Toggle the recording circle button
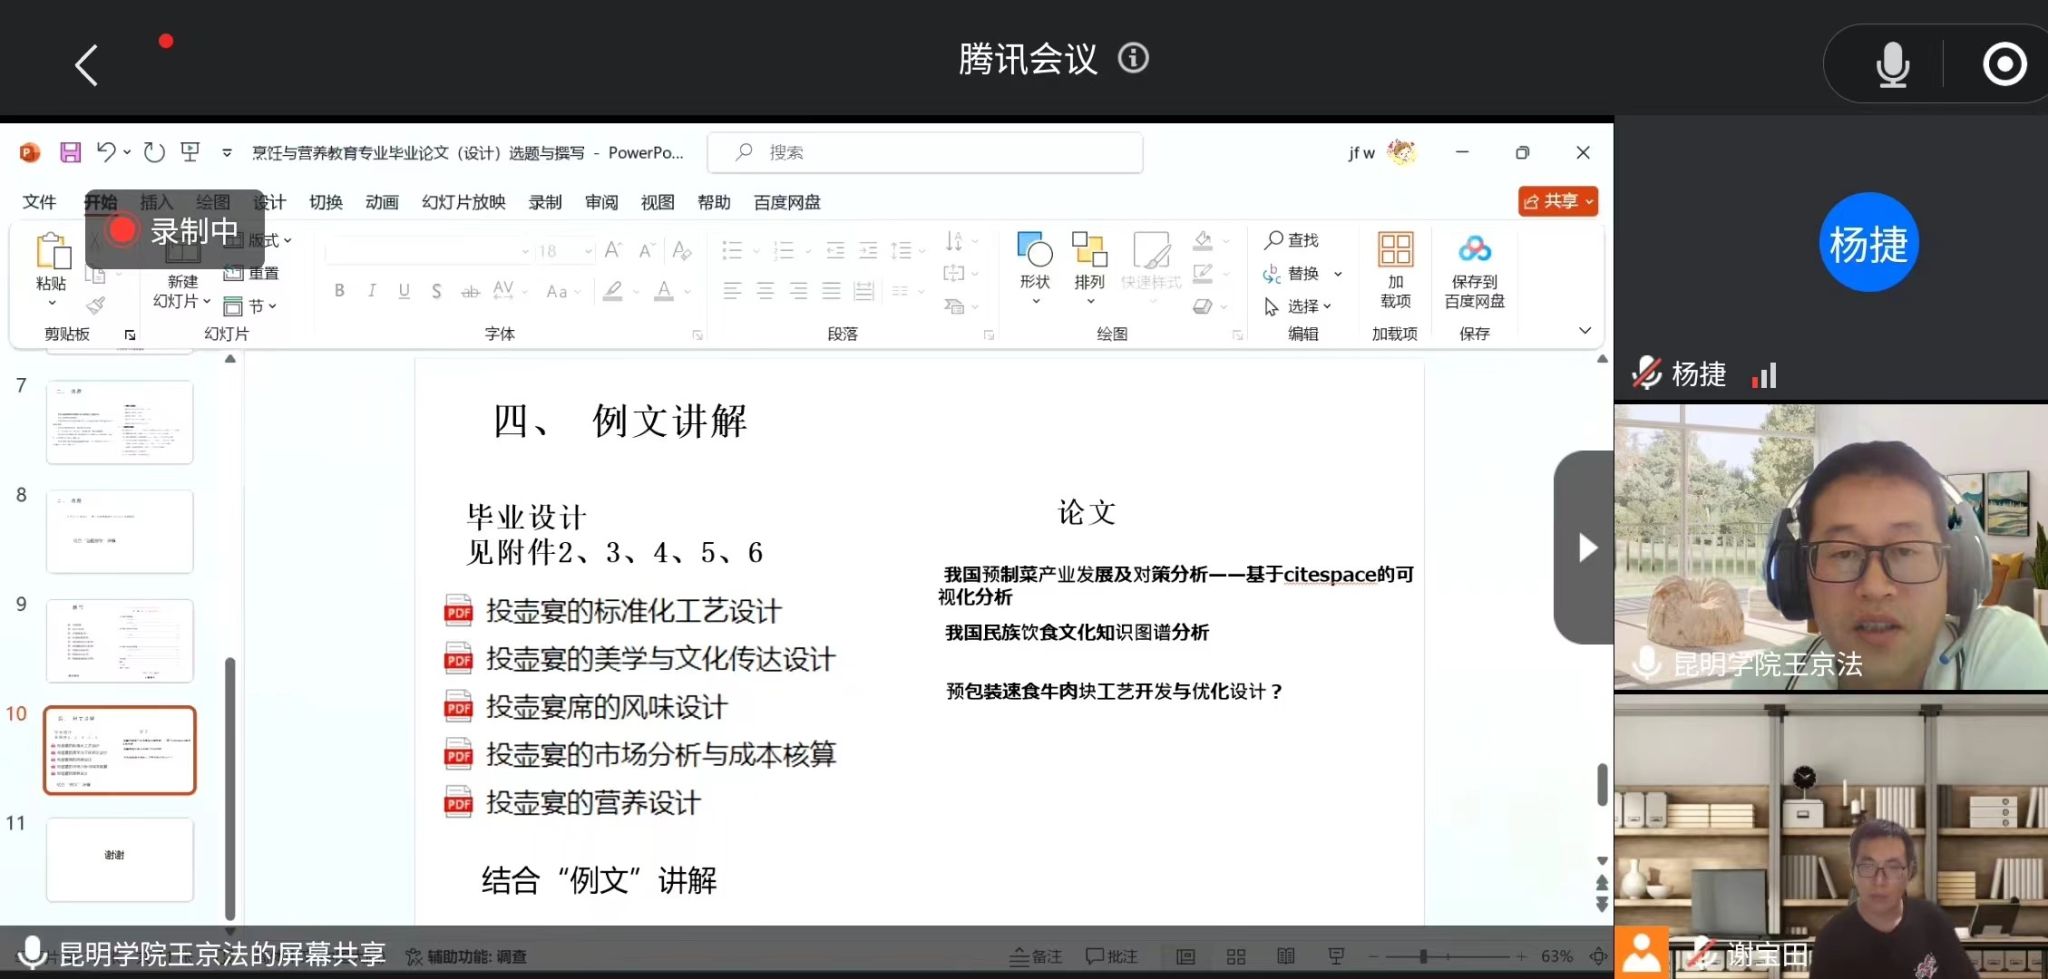This screenshot has height=979, width=2048. [x=2004, y=65]
